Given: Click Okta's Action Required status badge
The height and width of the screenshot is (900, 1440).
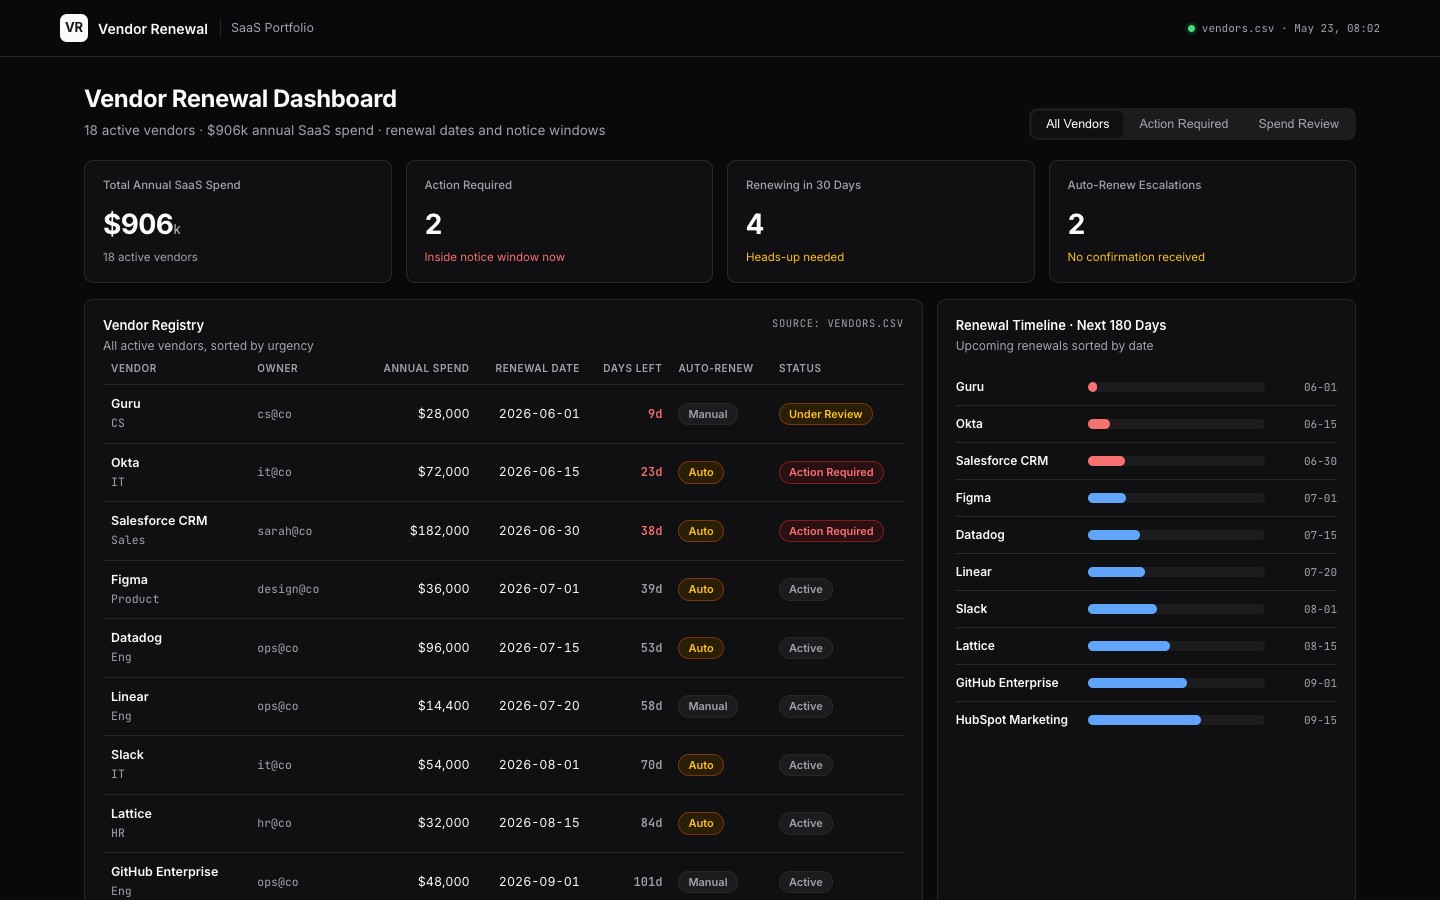Looking at the screenshot, I should point(831,472).
